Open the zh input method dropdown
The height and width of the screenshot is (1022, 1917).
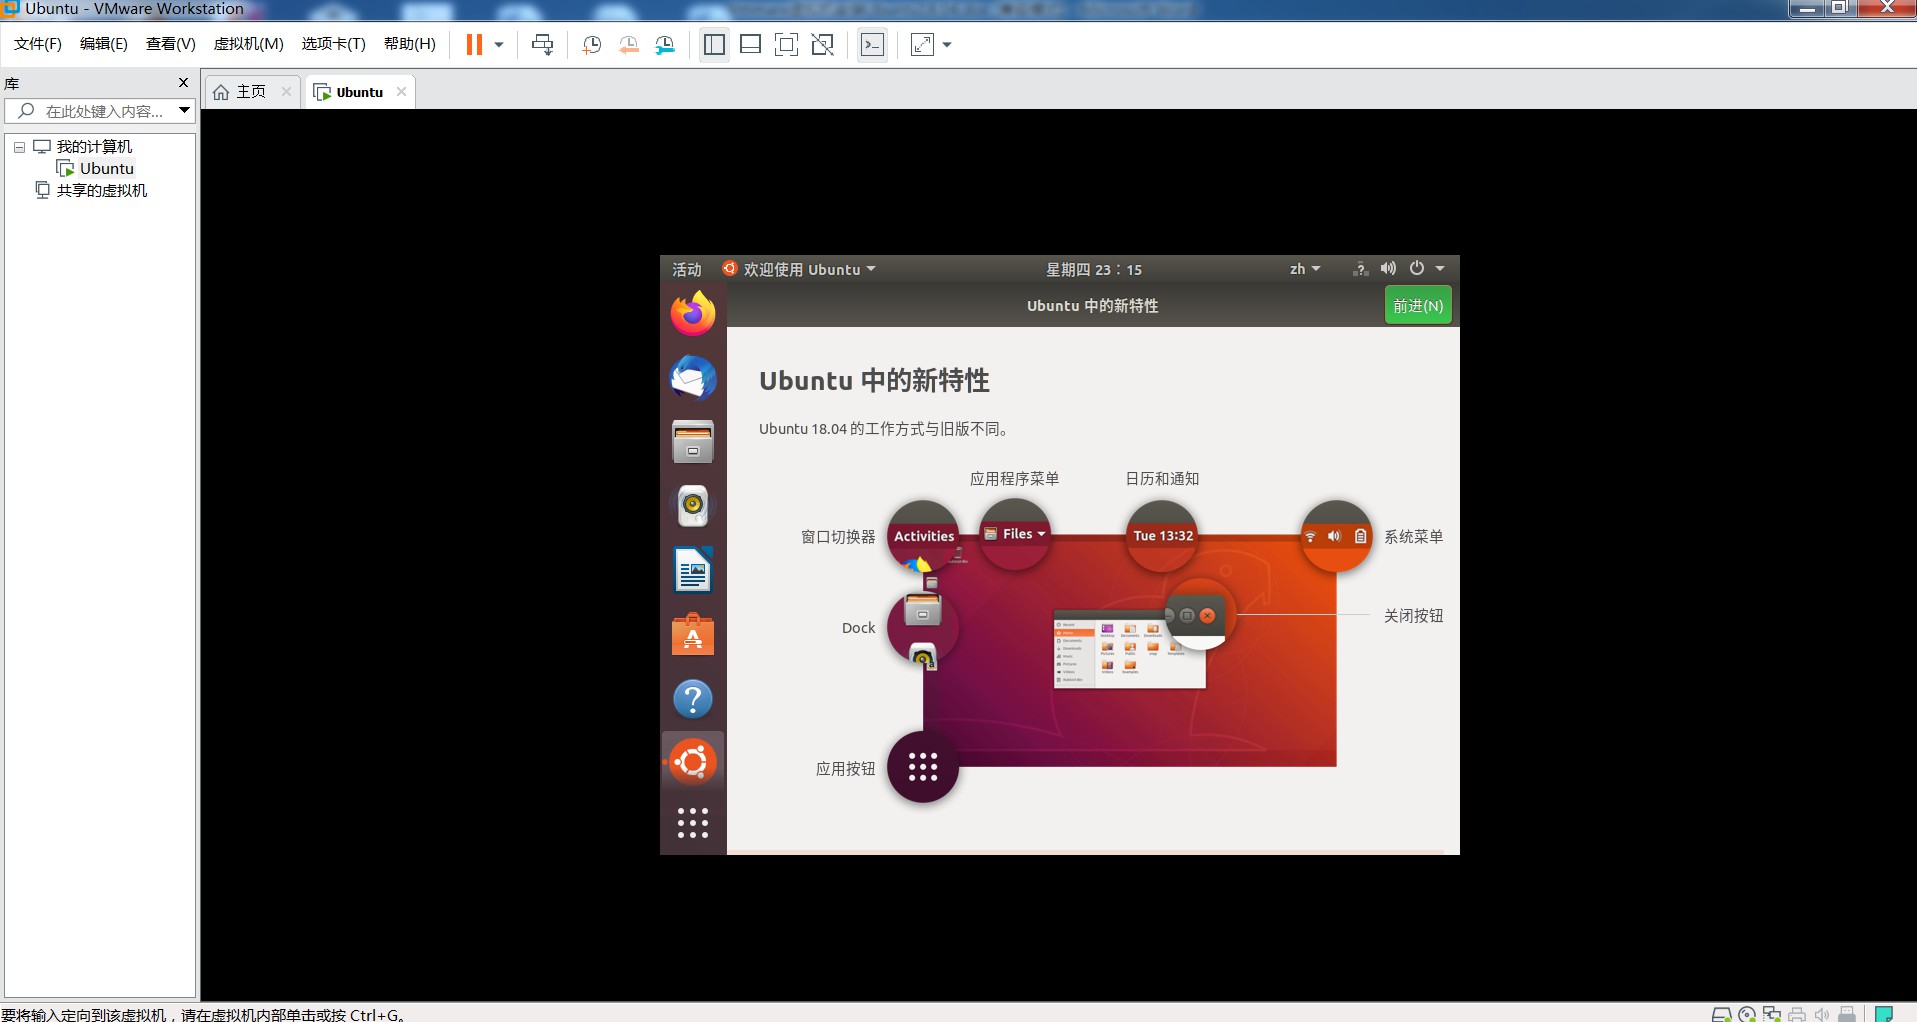click(1305, 270)
